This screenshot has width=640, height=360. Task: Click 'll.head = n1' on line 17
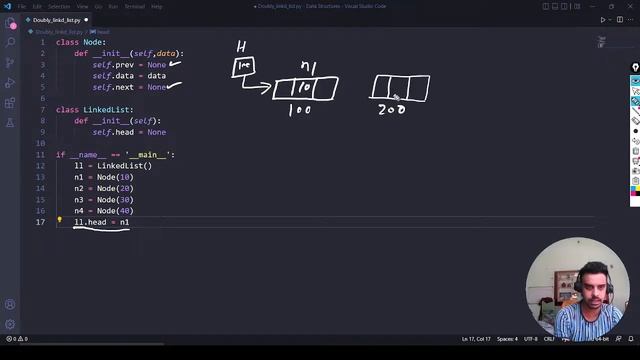(x=102, y=222)
